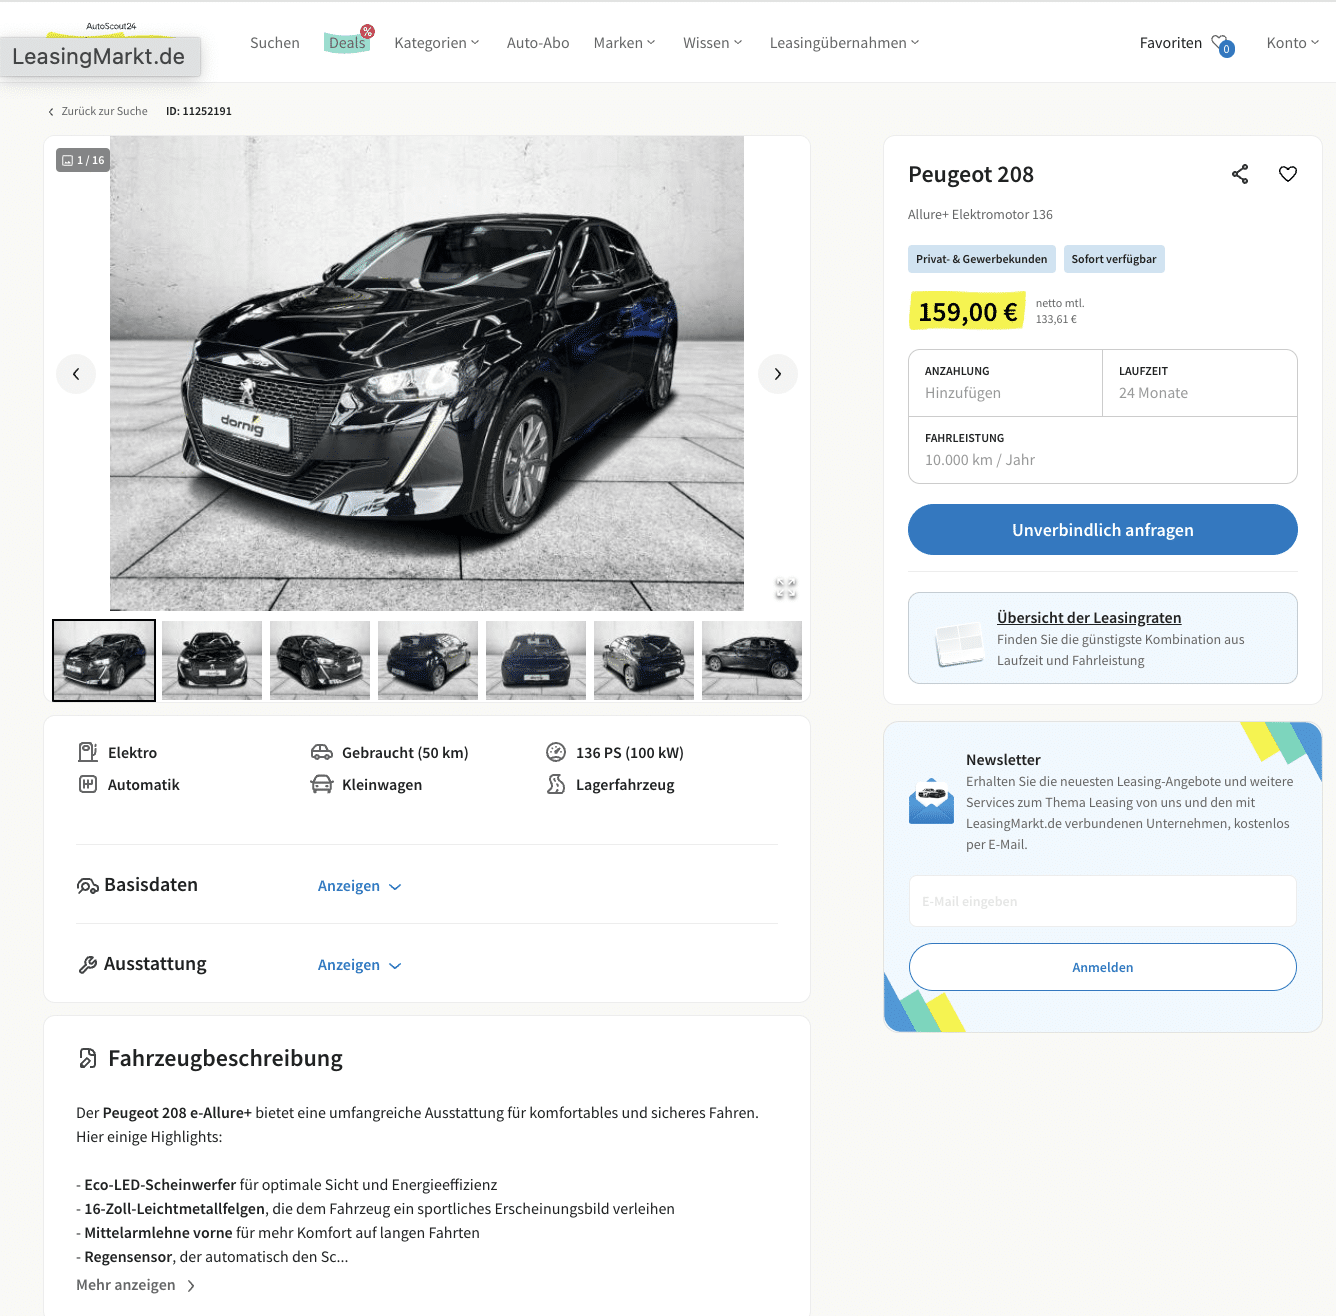Click the Automatik gearbox icon

(x=88, y=784)
